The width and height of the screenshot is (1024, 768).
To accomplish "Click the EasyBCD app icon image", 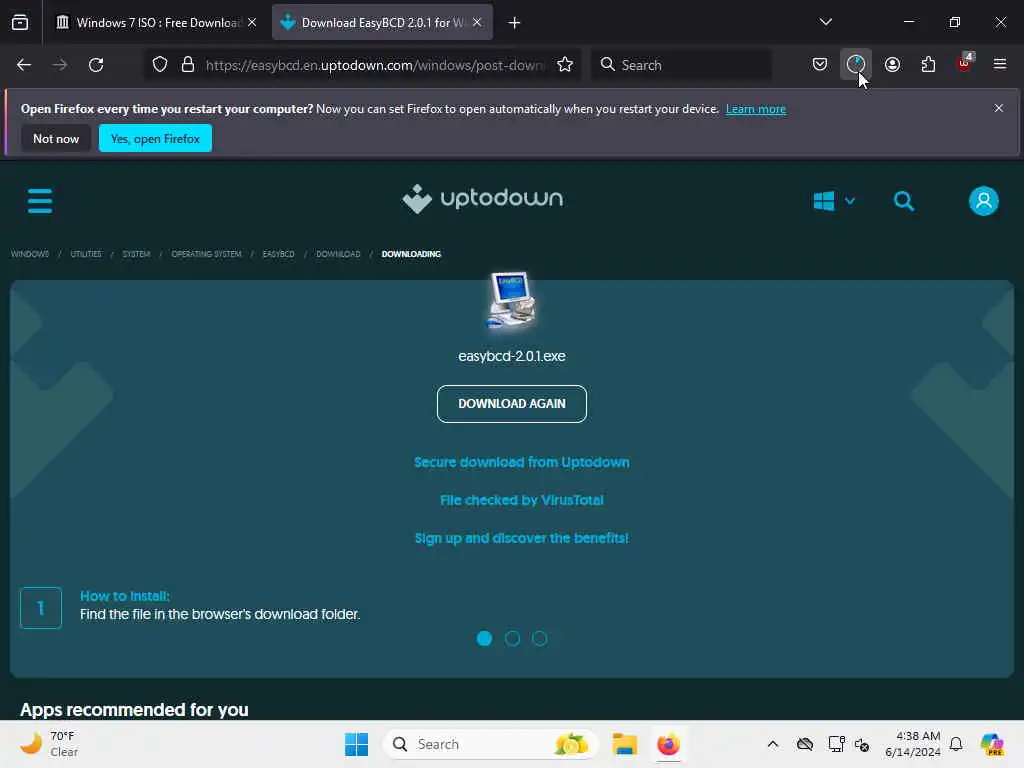I will (x=511, y=300).
